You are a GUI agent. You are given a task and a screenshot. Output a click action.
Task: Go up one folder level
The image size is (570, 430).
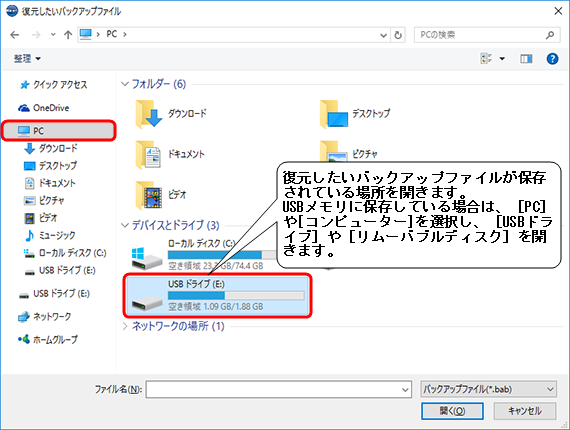coord(68,35)
